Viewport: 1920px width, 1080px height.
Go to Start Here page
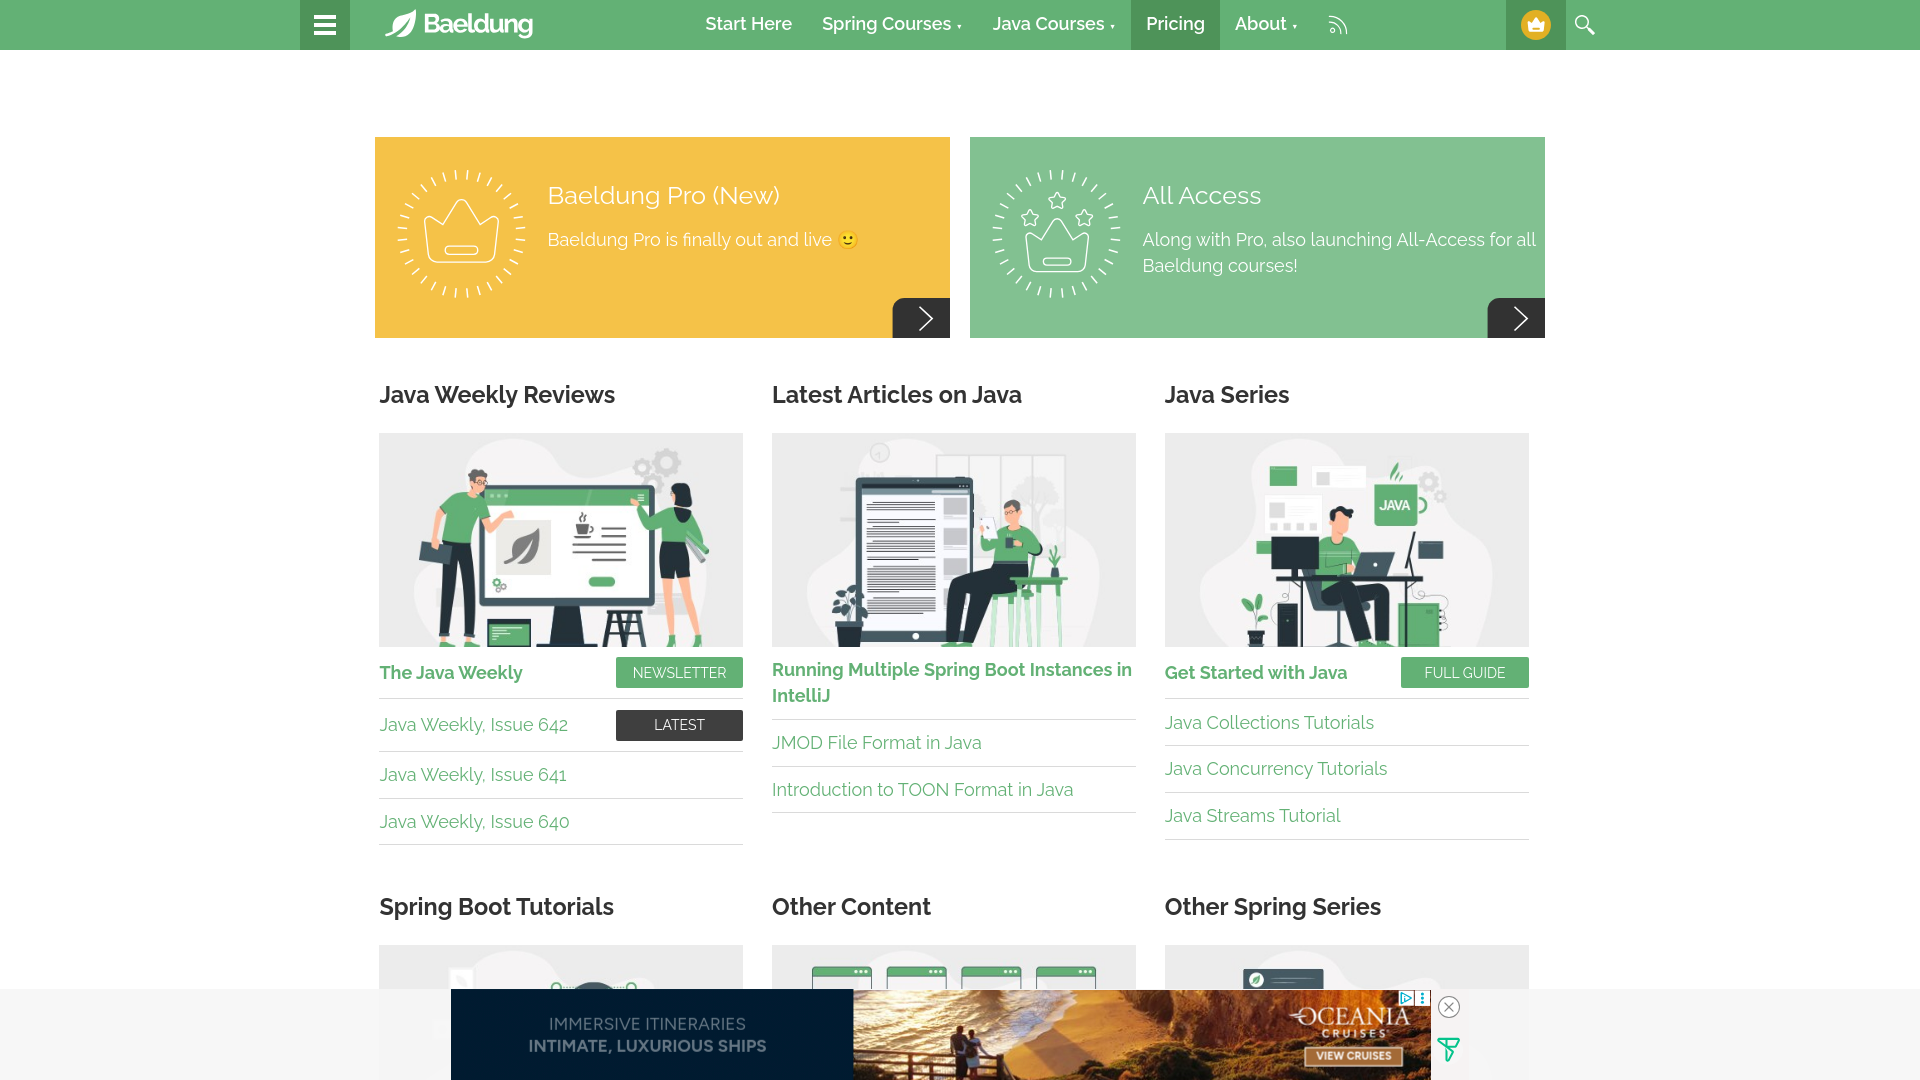point(748,24)
